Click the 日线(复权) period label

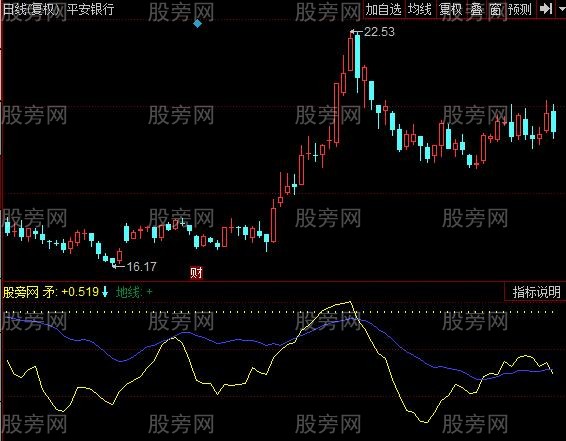[x=31, y=9]
